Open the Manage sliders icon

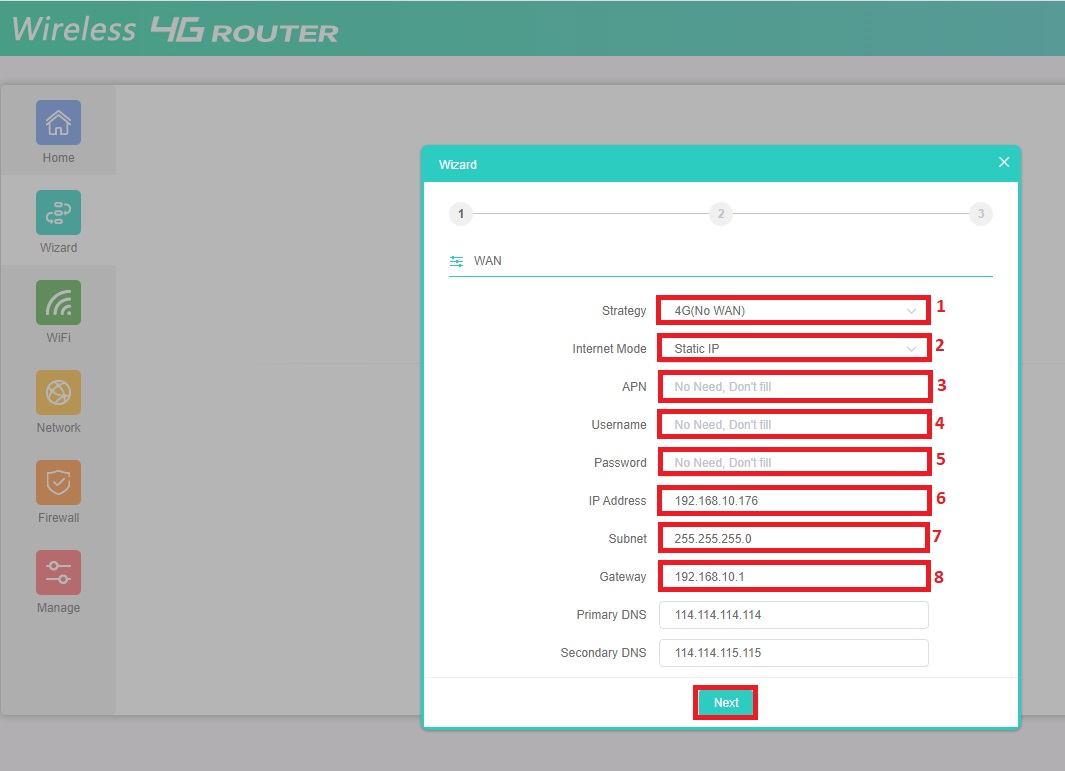point(58,573)
